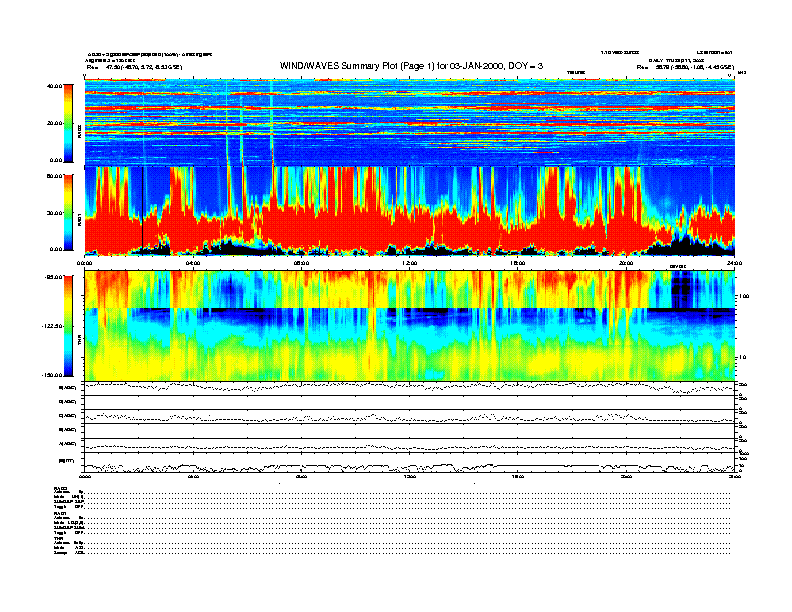This screenshot has height=612, width=792.
Task: Click the 24:00 label under RAD1
Action: (734, 263)
